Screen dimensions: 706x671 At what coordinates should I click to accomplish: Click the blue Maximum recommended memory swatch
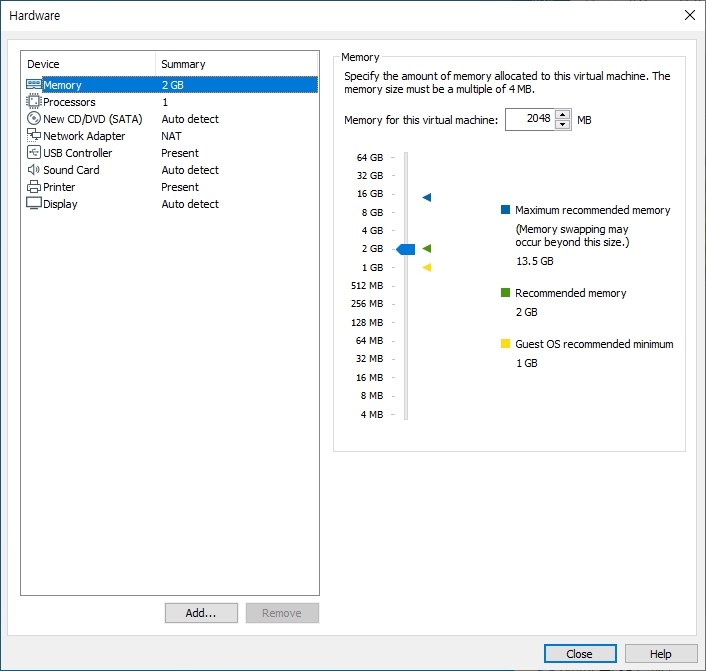(x=505, y=209)
